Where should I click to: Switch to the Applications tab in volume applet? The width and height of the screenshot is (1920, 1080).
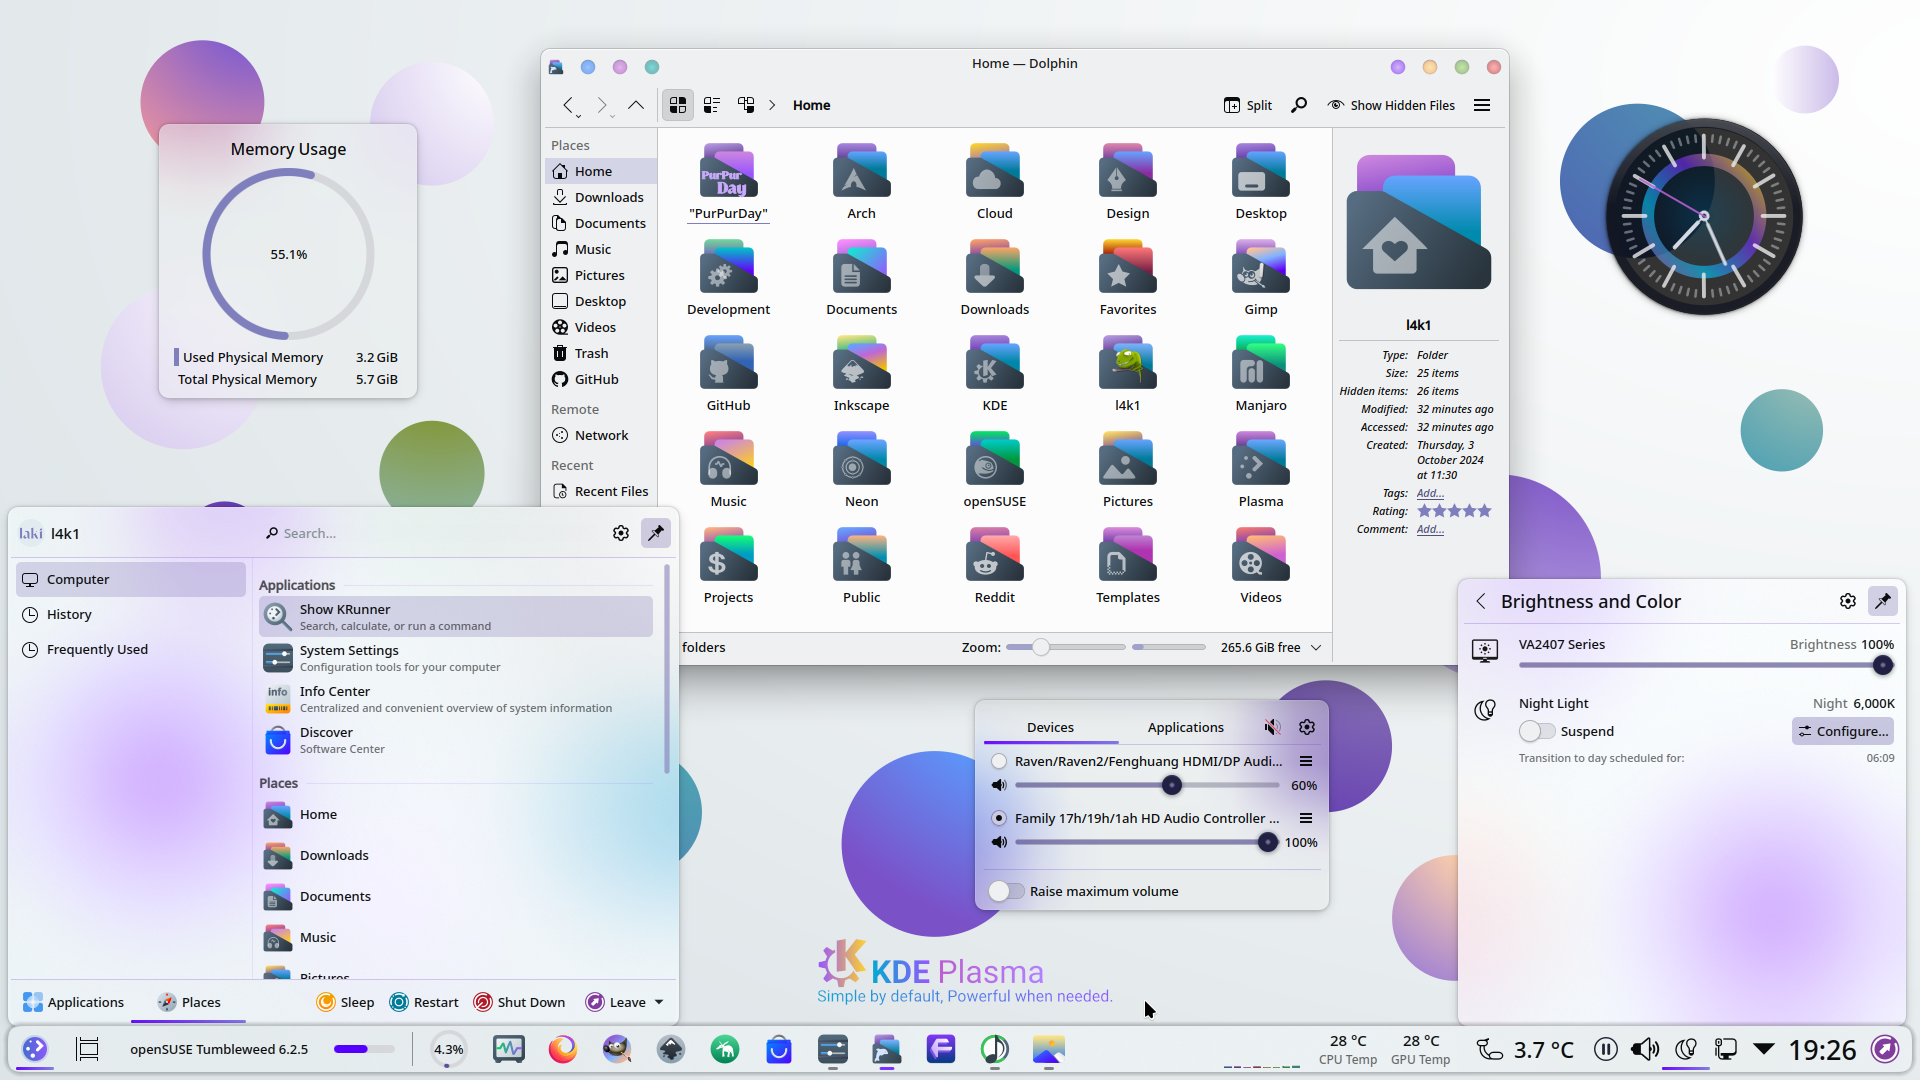1185,727
